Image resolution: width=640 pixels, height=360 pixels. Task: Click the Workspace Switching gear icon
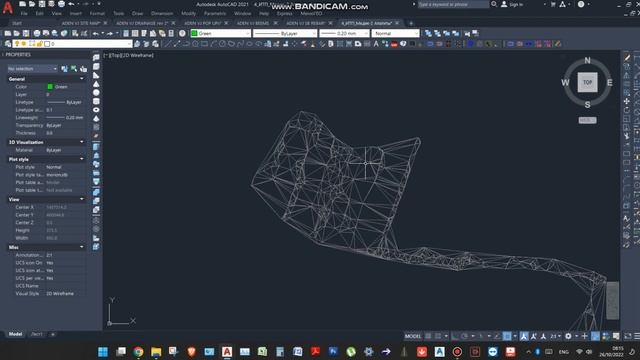(x=568, y=336)
